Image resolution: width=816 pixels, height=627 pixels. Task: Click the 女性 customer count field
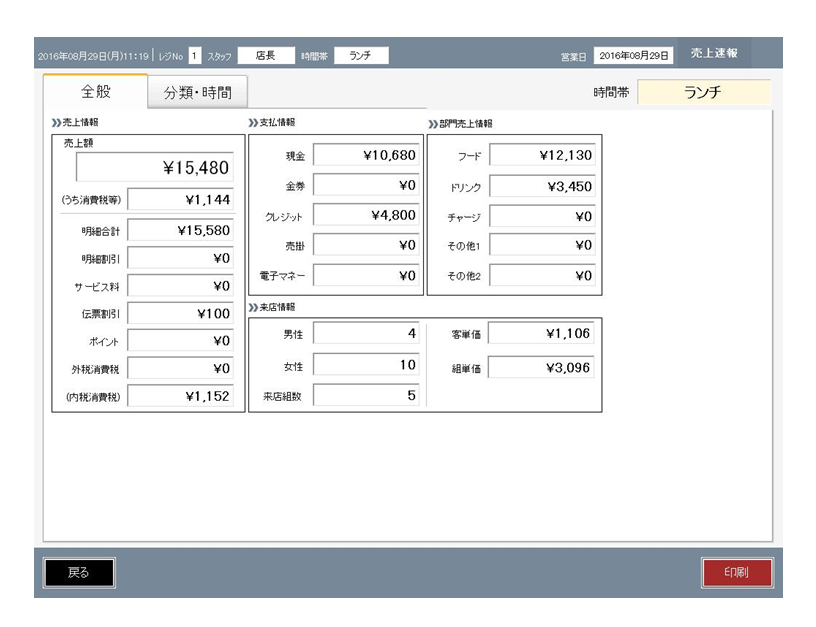pyautogui.click(x=365, y=365)
